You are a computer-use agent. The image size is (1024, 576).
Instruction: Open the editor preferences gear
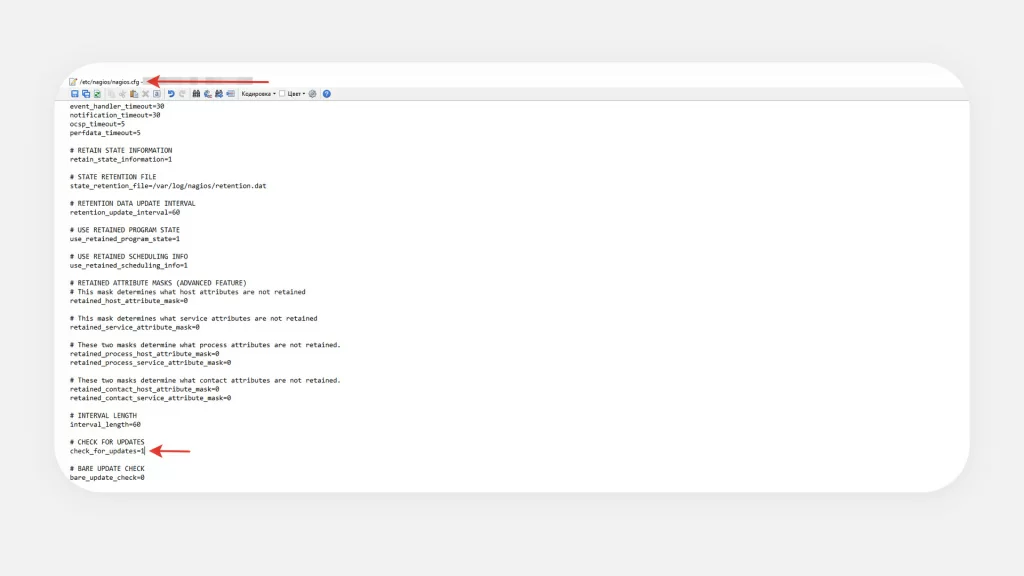click(312, 93)
